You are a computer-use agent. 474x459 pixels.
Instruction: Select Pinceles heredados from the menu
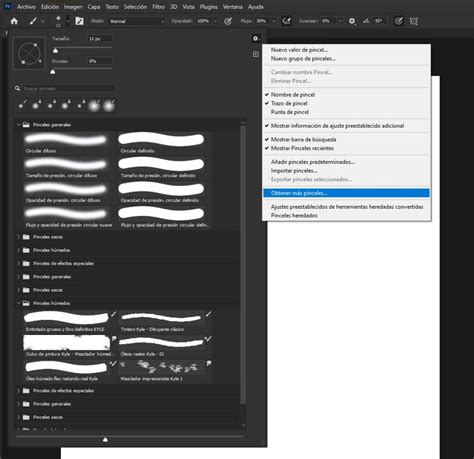pyautogui.click(x=294, y=216)
